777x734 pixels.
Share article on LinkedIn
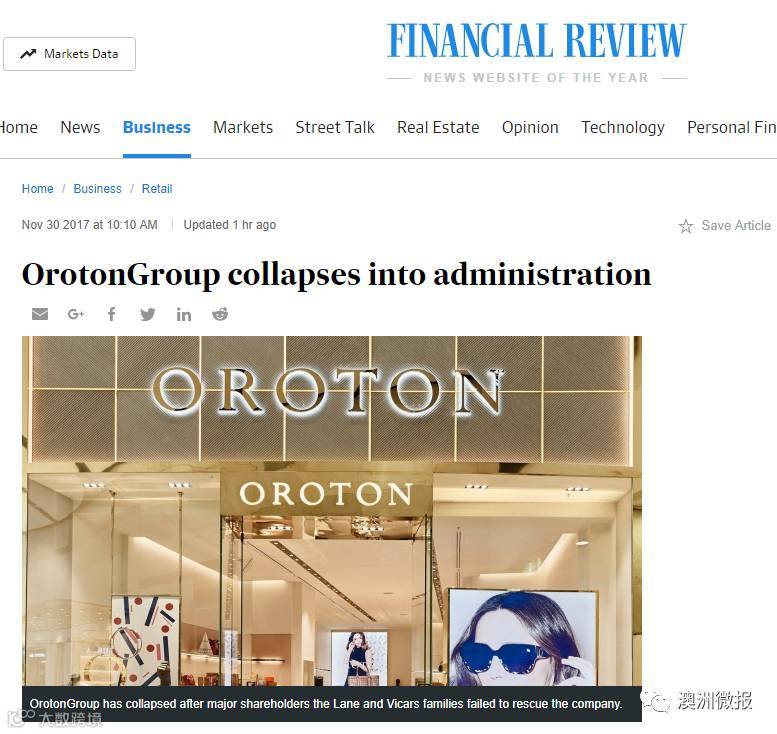click(x=184, y=314)
